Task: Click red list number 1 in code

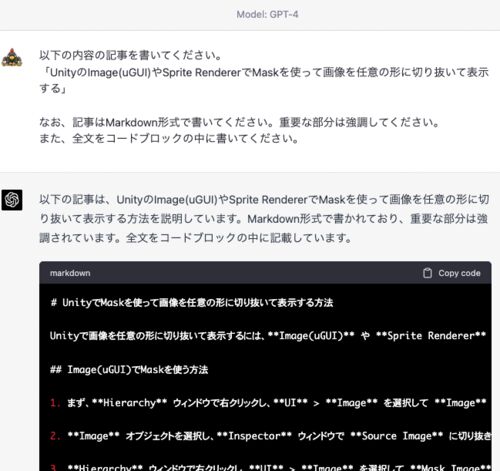Action: pos(55,403)
